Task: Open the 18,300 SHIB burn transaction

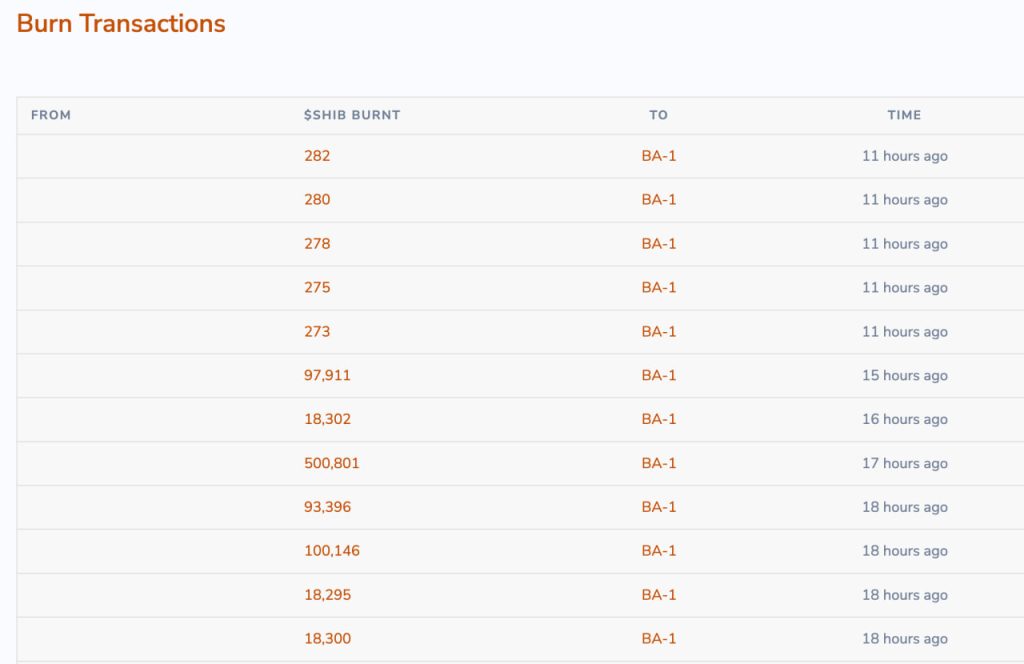Action: coord(327,639)
